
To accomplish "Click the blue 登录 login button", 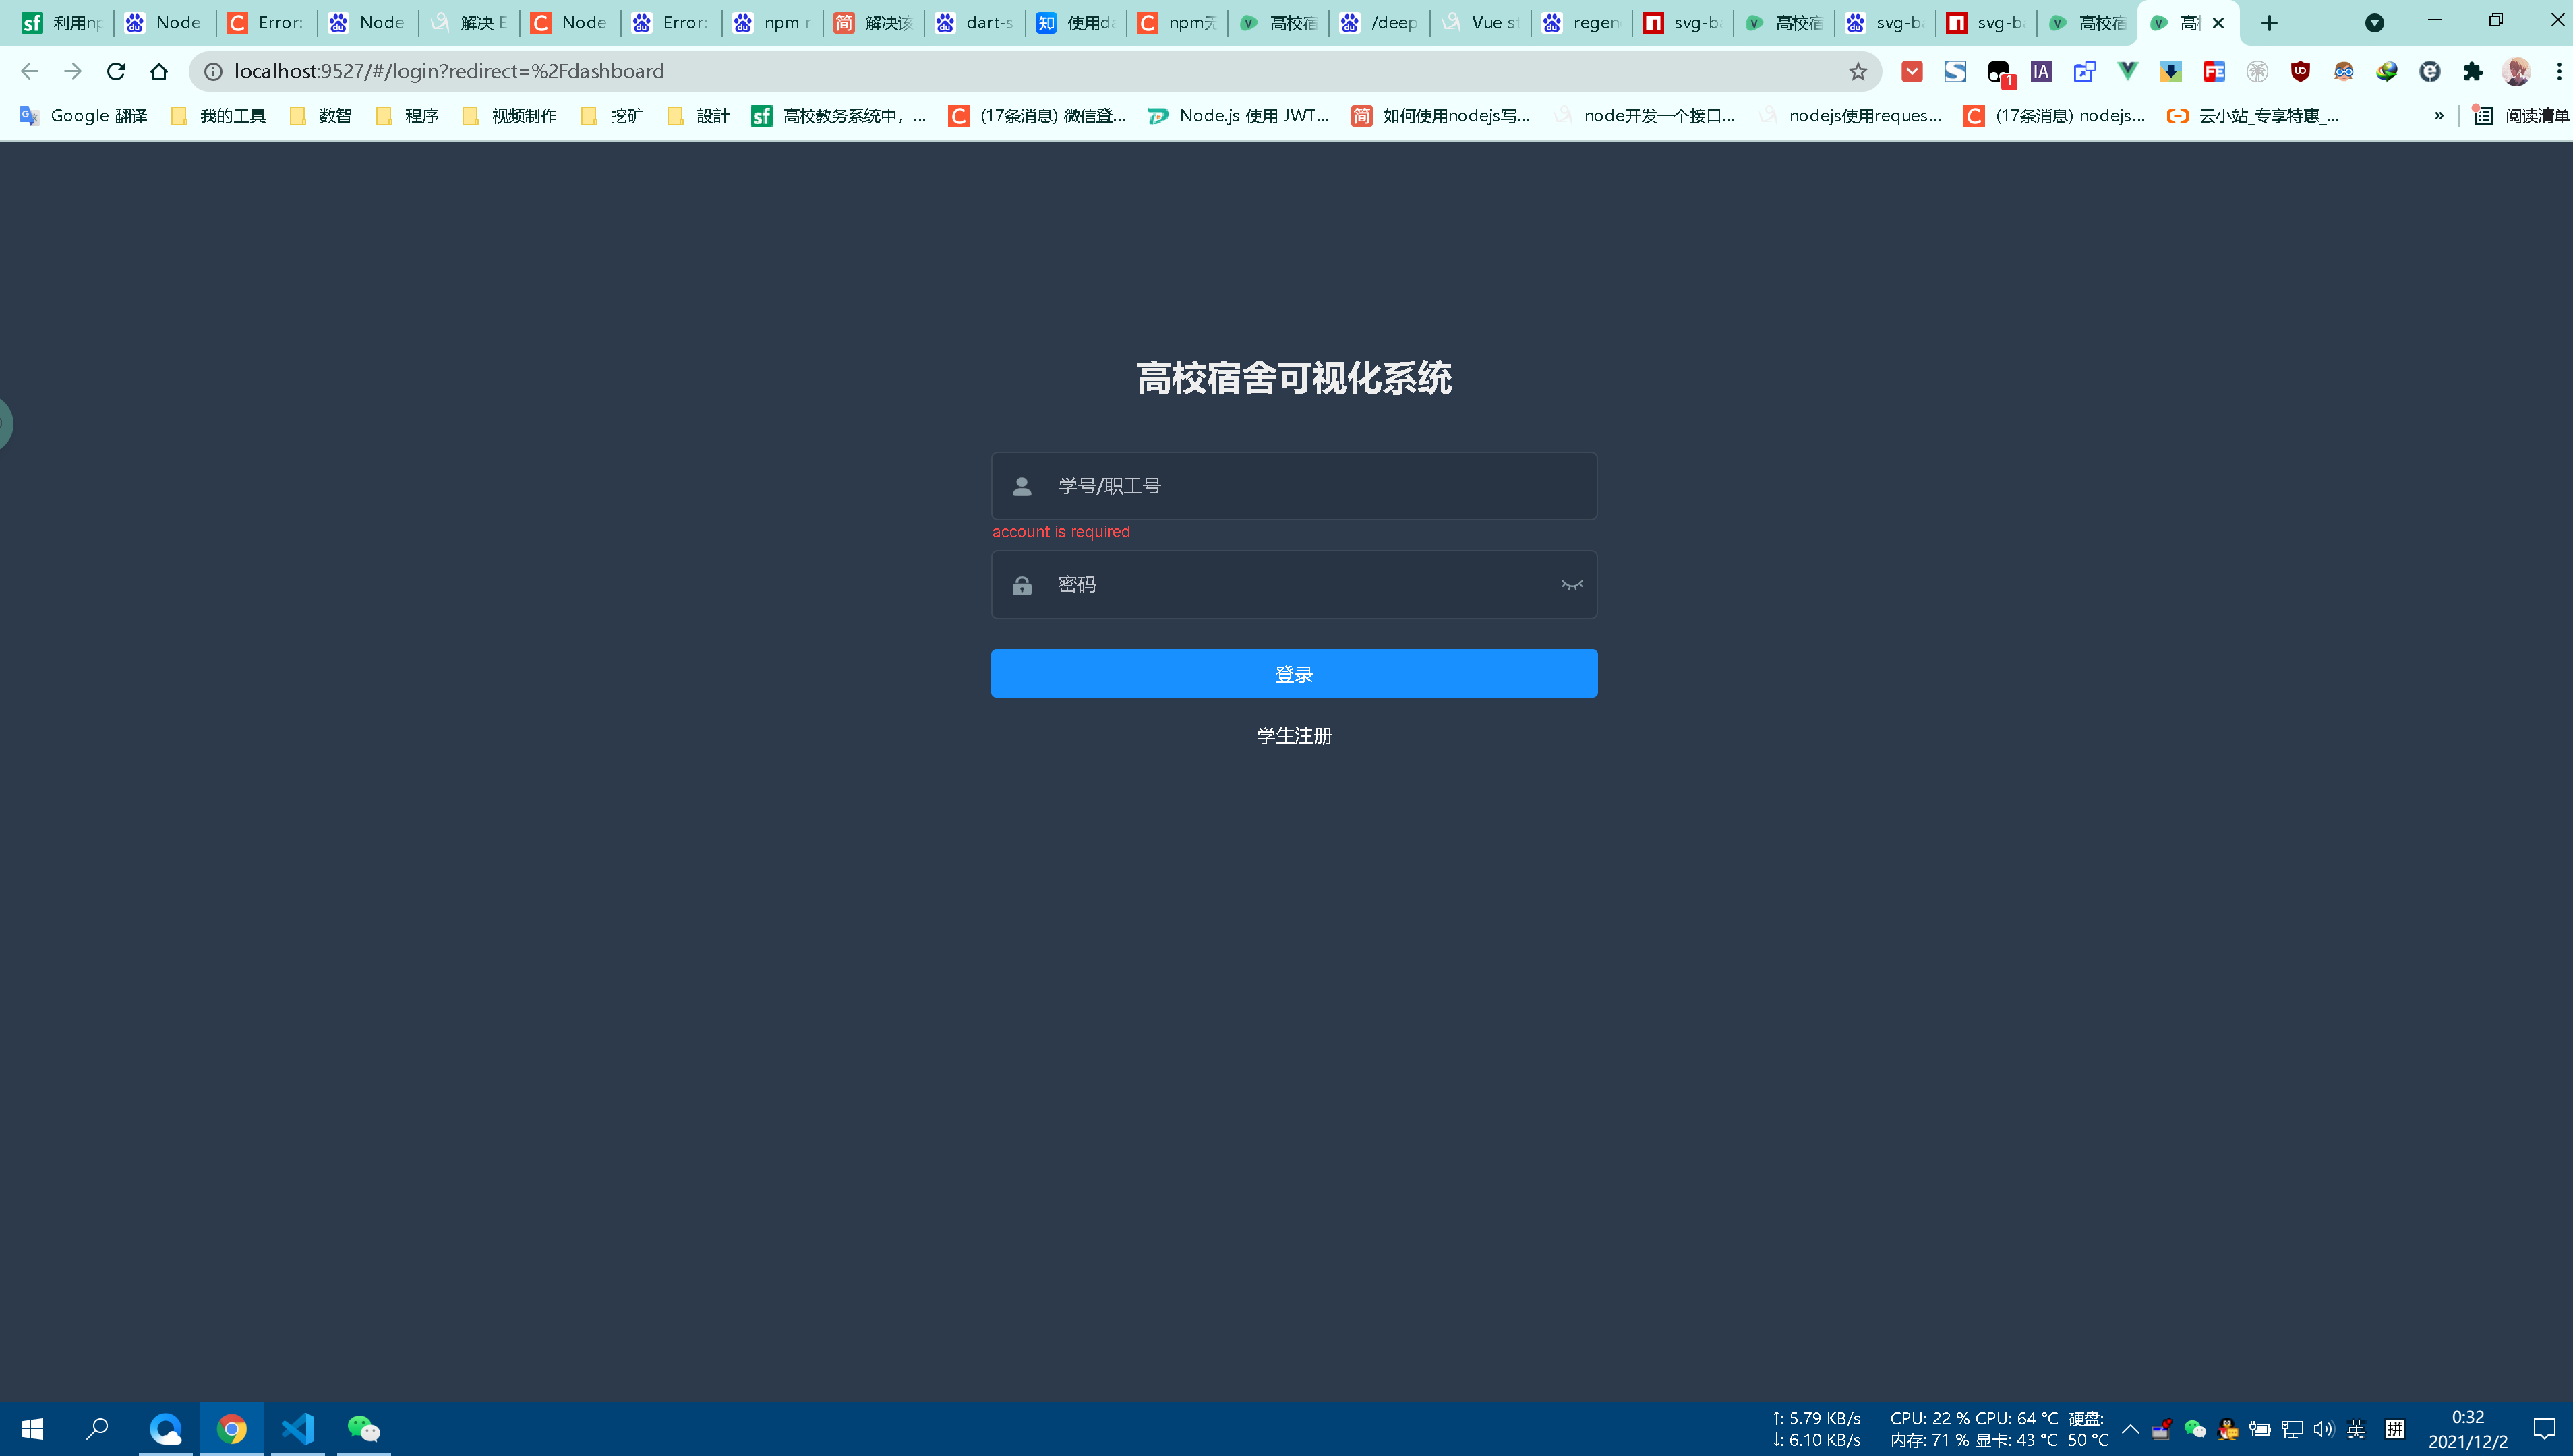I will click(x=1293, y=673).
